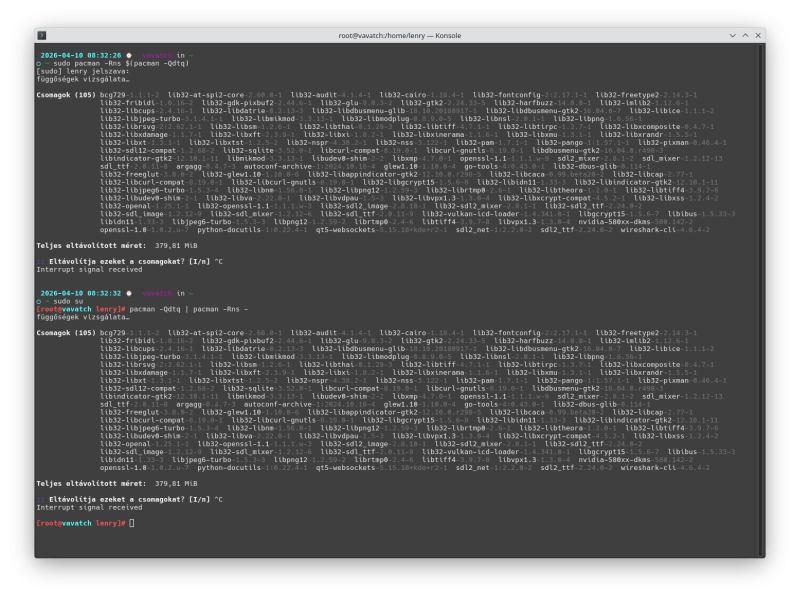The image size is (800, 599).
Task: Click 'Interrupt signal received' above the 08:32:32 timestamp
Action: [x=89, y=269]
